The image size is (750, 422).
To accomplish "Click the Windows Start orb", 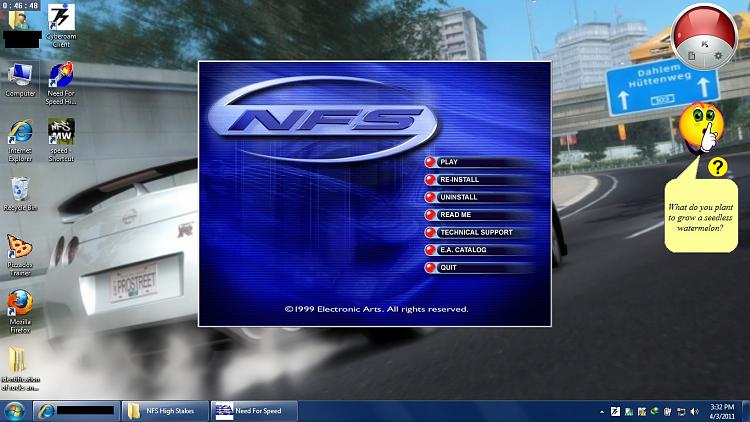I will (x=14, y=411).
